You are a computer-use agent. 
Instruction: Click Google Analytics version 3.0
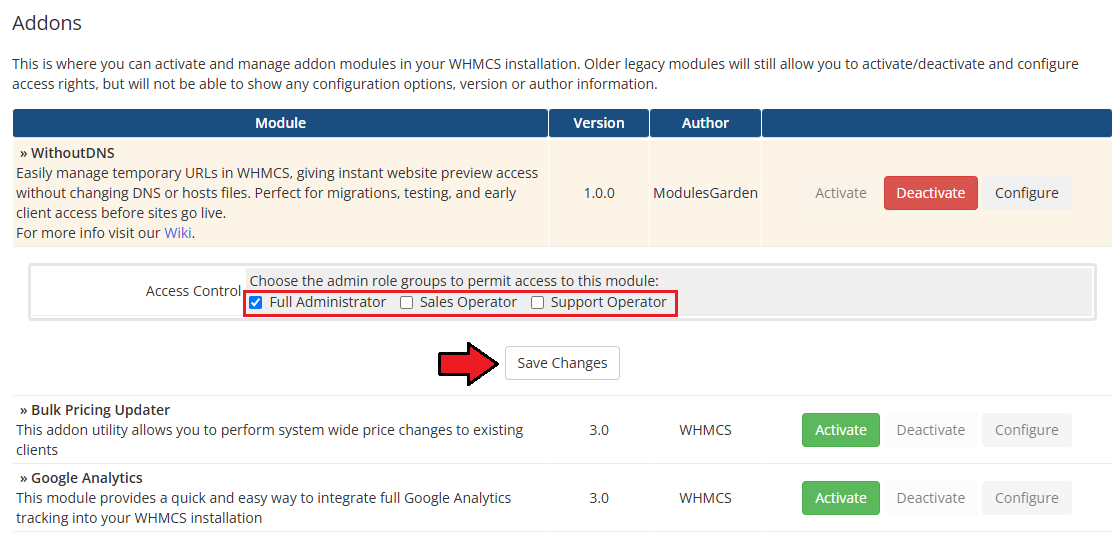[x=599, y=498]
